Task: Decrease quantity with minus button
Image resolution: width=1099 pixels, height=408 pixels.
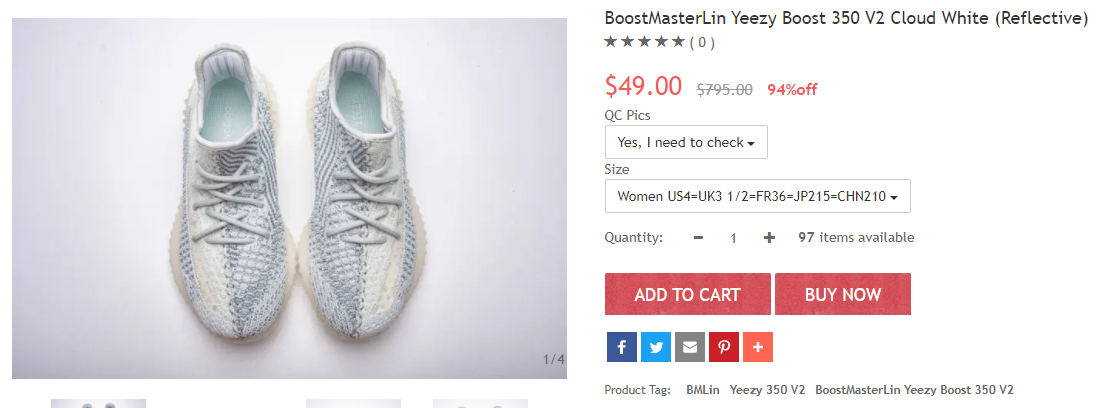Action: pyautogui.click(x=698, y=238)
